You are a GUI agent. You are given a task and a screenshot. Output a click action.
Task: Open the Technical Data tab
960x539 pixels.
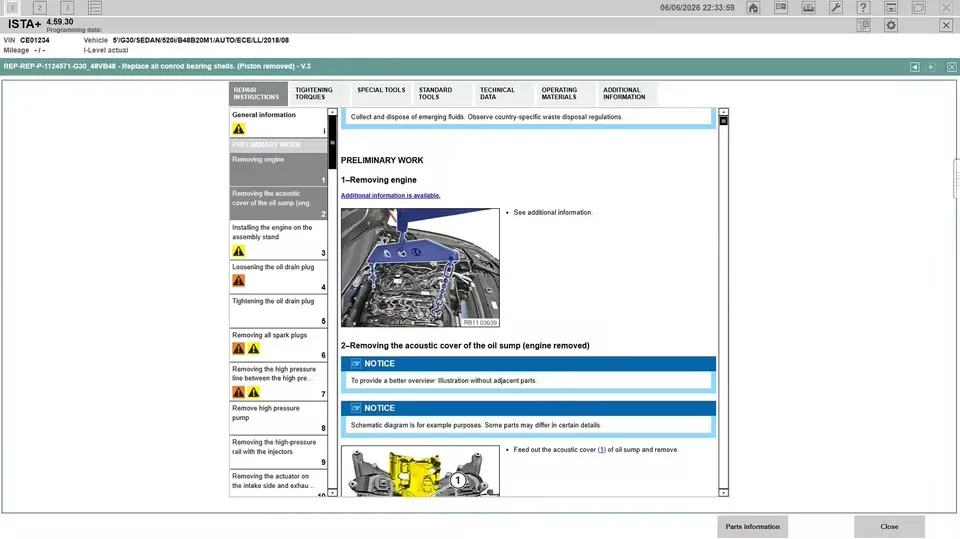point(504,94)
